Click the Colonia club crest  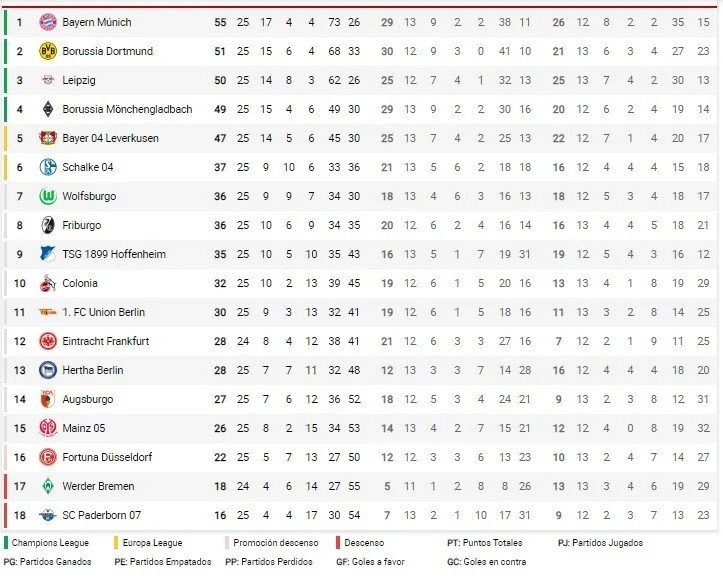48,283
